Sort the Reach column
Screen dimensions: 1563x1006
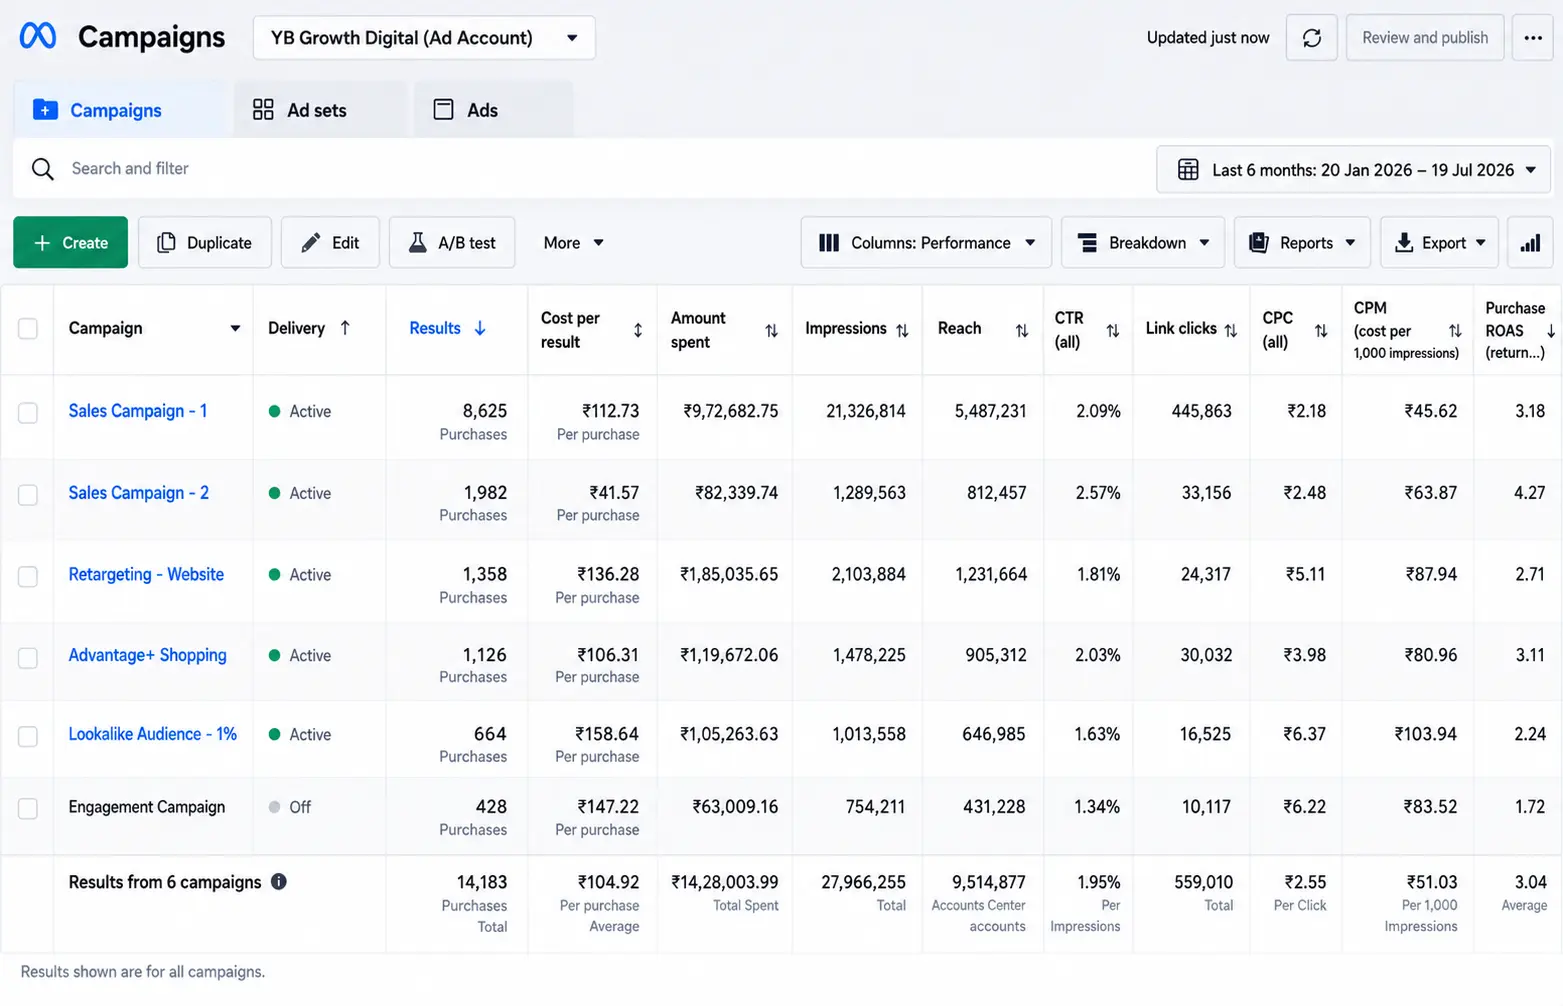point(1021,330)
